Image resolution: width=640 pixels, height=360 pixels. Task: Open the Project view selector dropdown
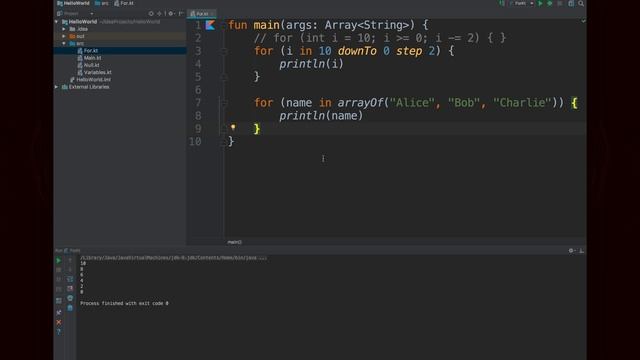click(x=76, y=13)
